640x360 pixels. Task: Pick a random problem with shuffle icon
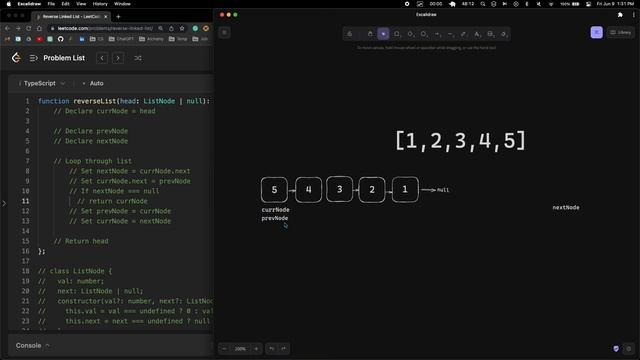[138, 58]
